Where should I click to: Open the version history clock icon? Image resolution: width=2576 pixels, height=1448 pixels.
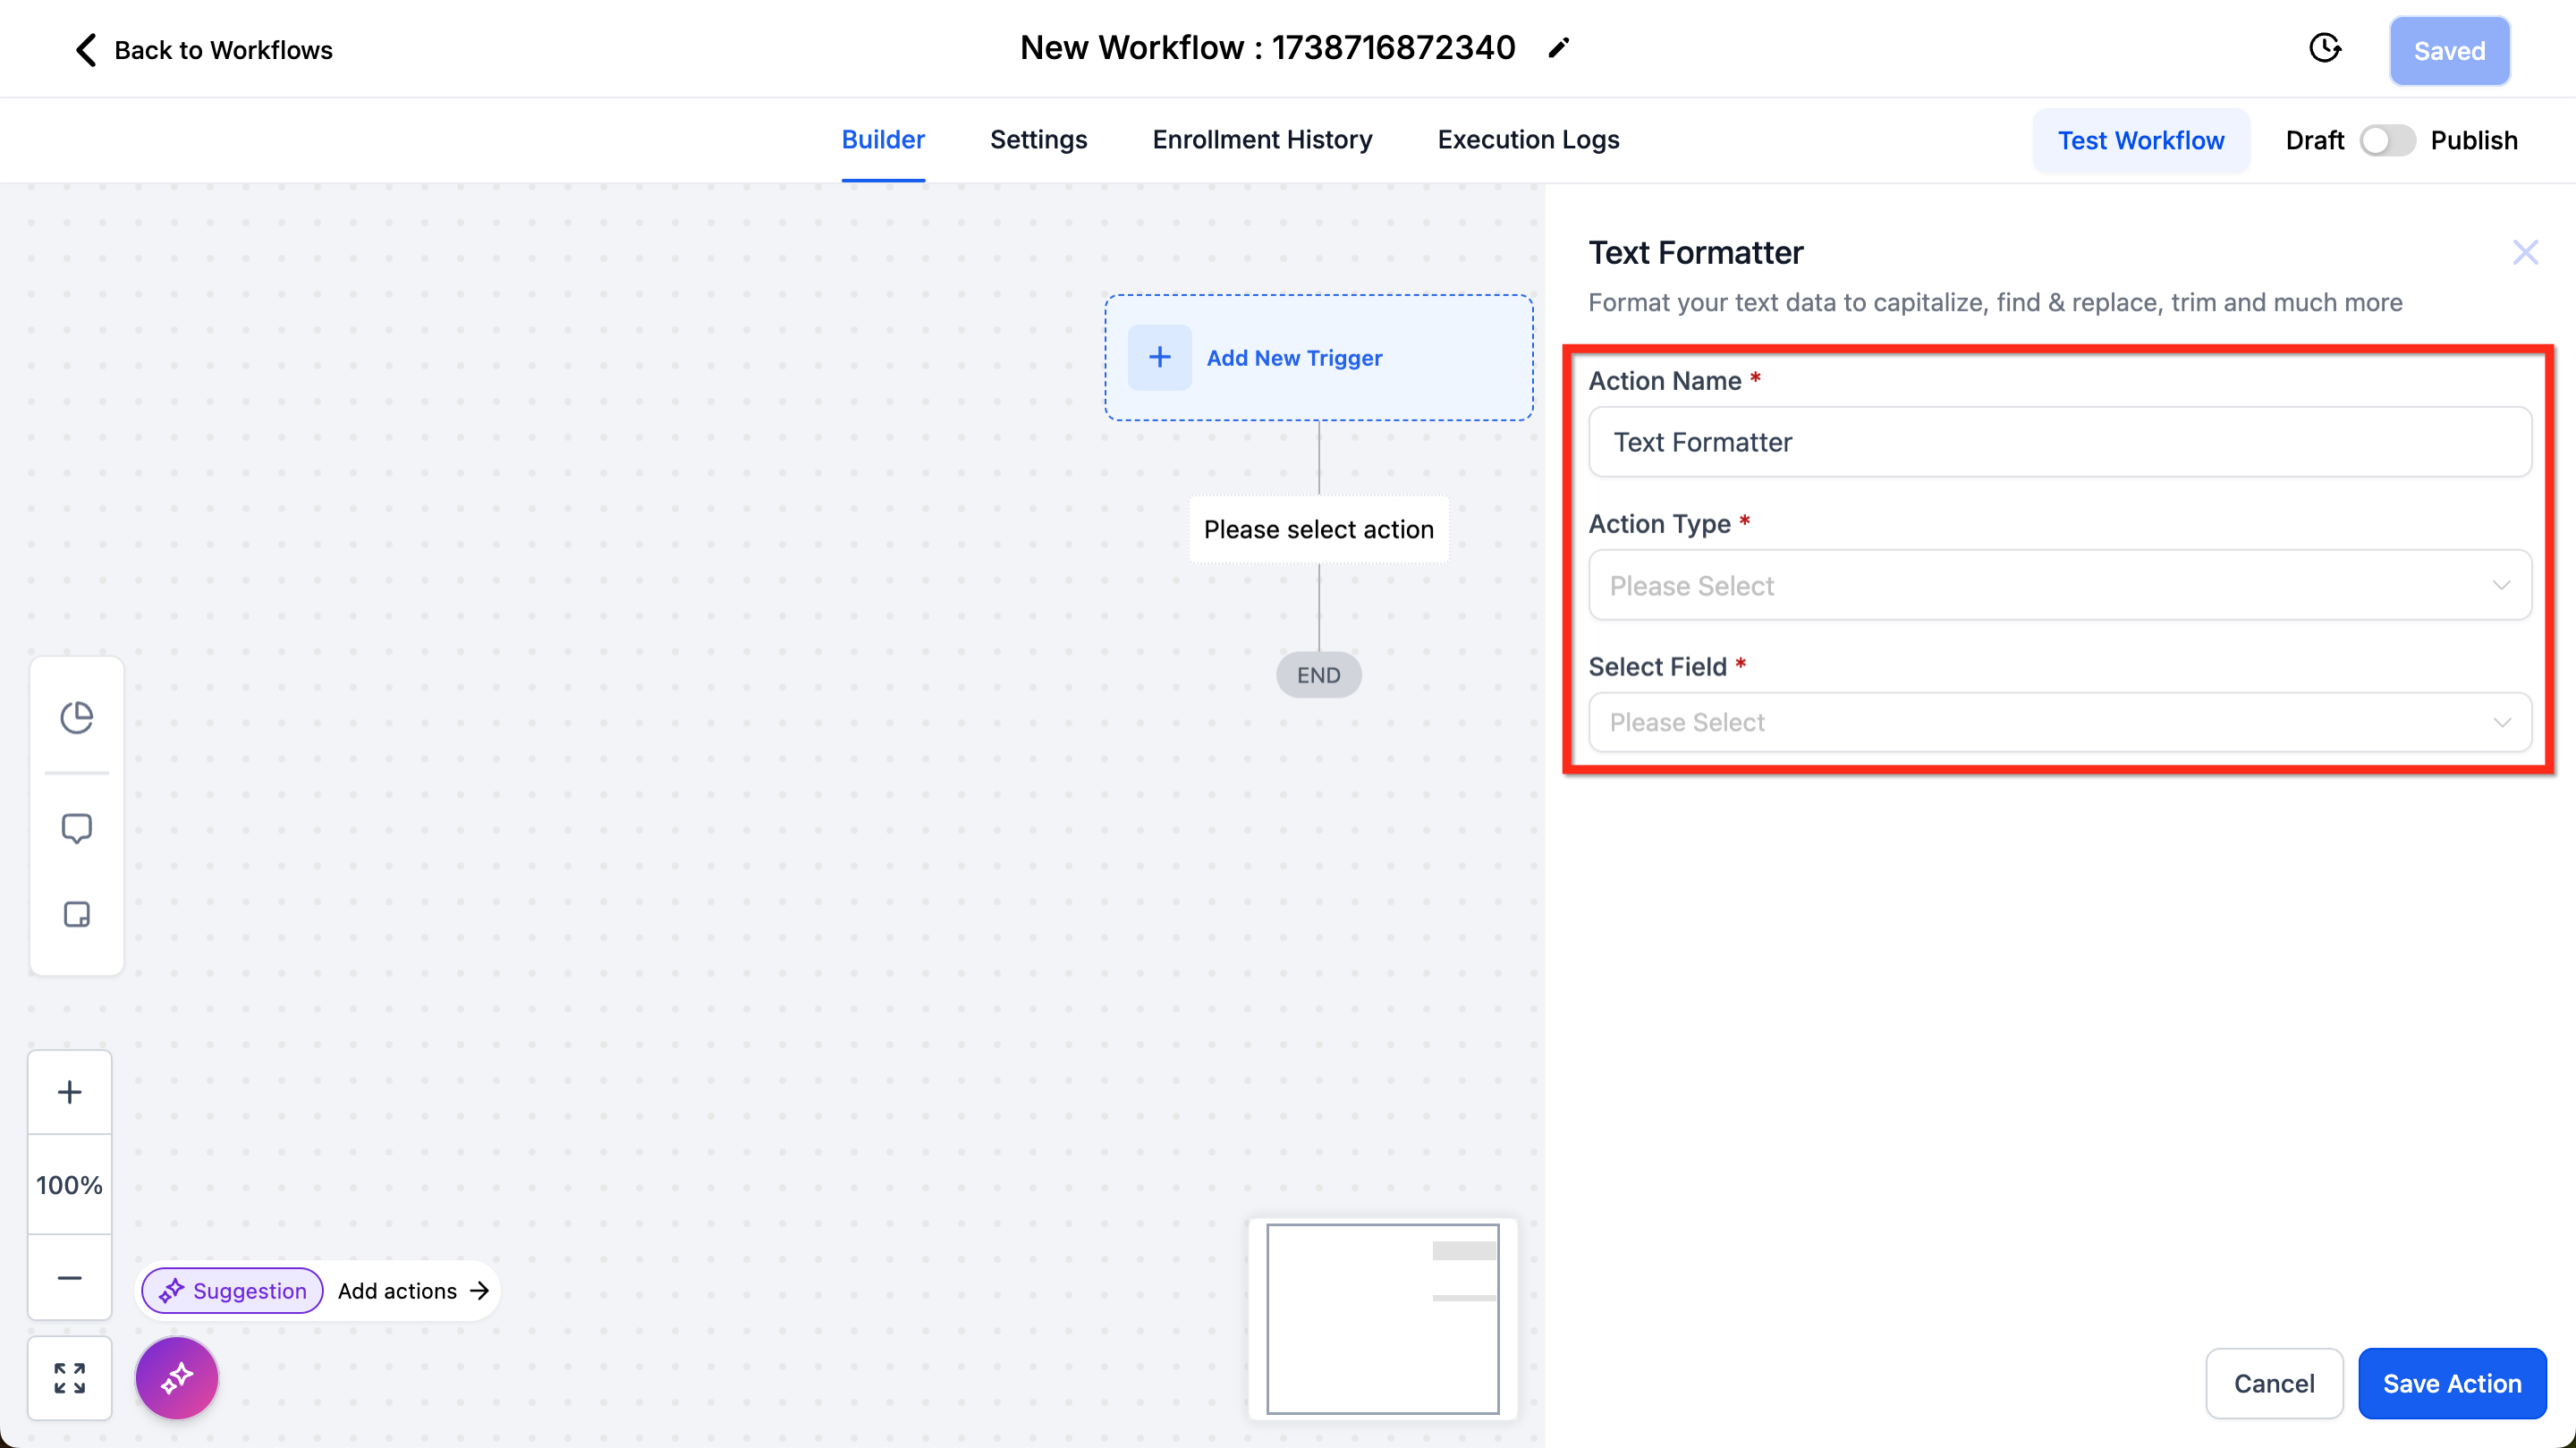coord(2324,48)
